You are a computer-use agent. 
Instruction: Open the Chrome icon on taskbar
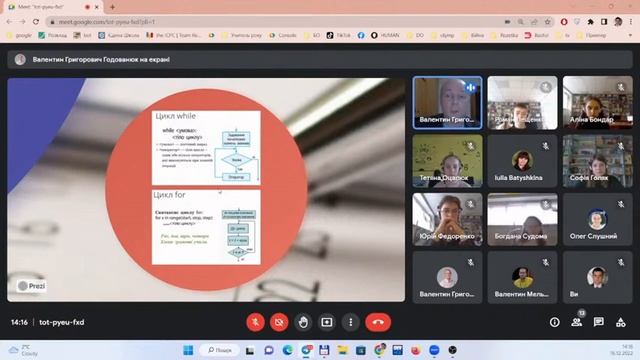[x=379, y=350]
